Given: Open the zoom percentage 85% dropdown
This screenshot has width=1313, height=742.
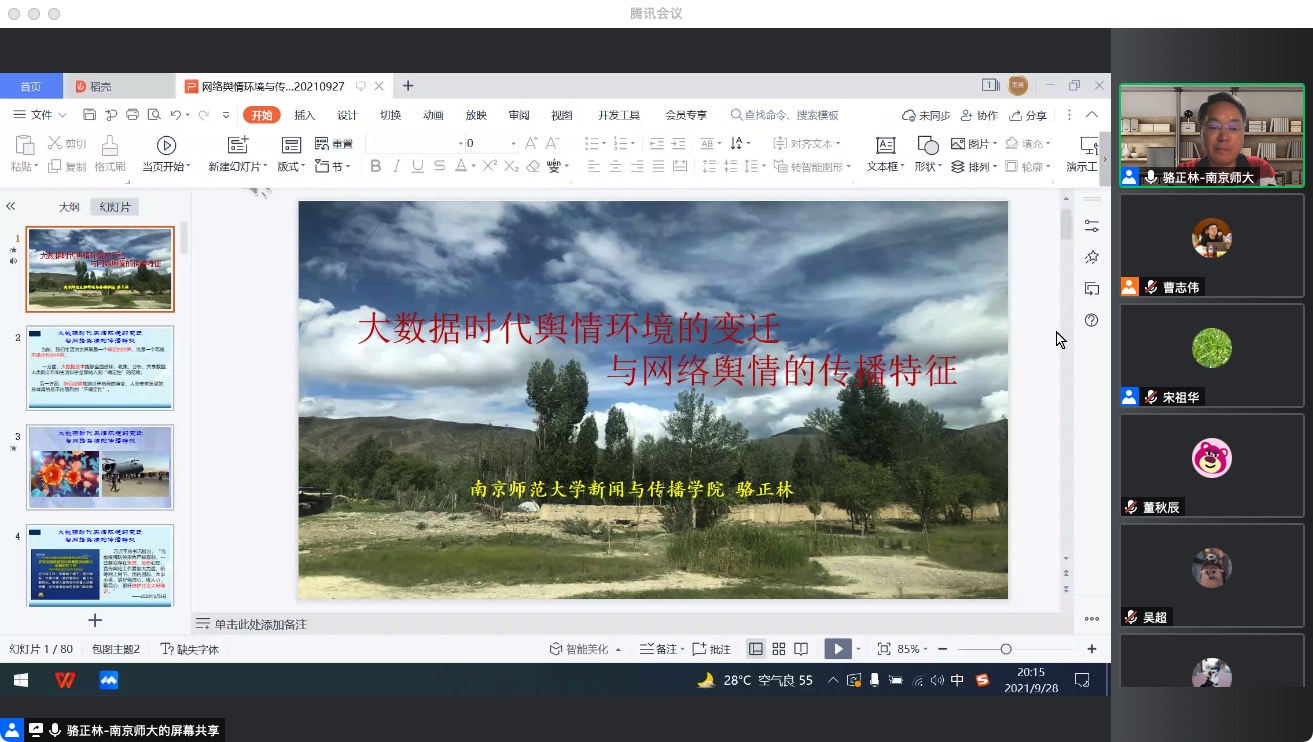Looking at the screenshot, I should coord(913,649).
